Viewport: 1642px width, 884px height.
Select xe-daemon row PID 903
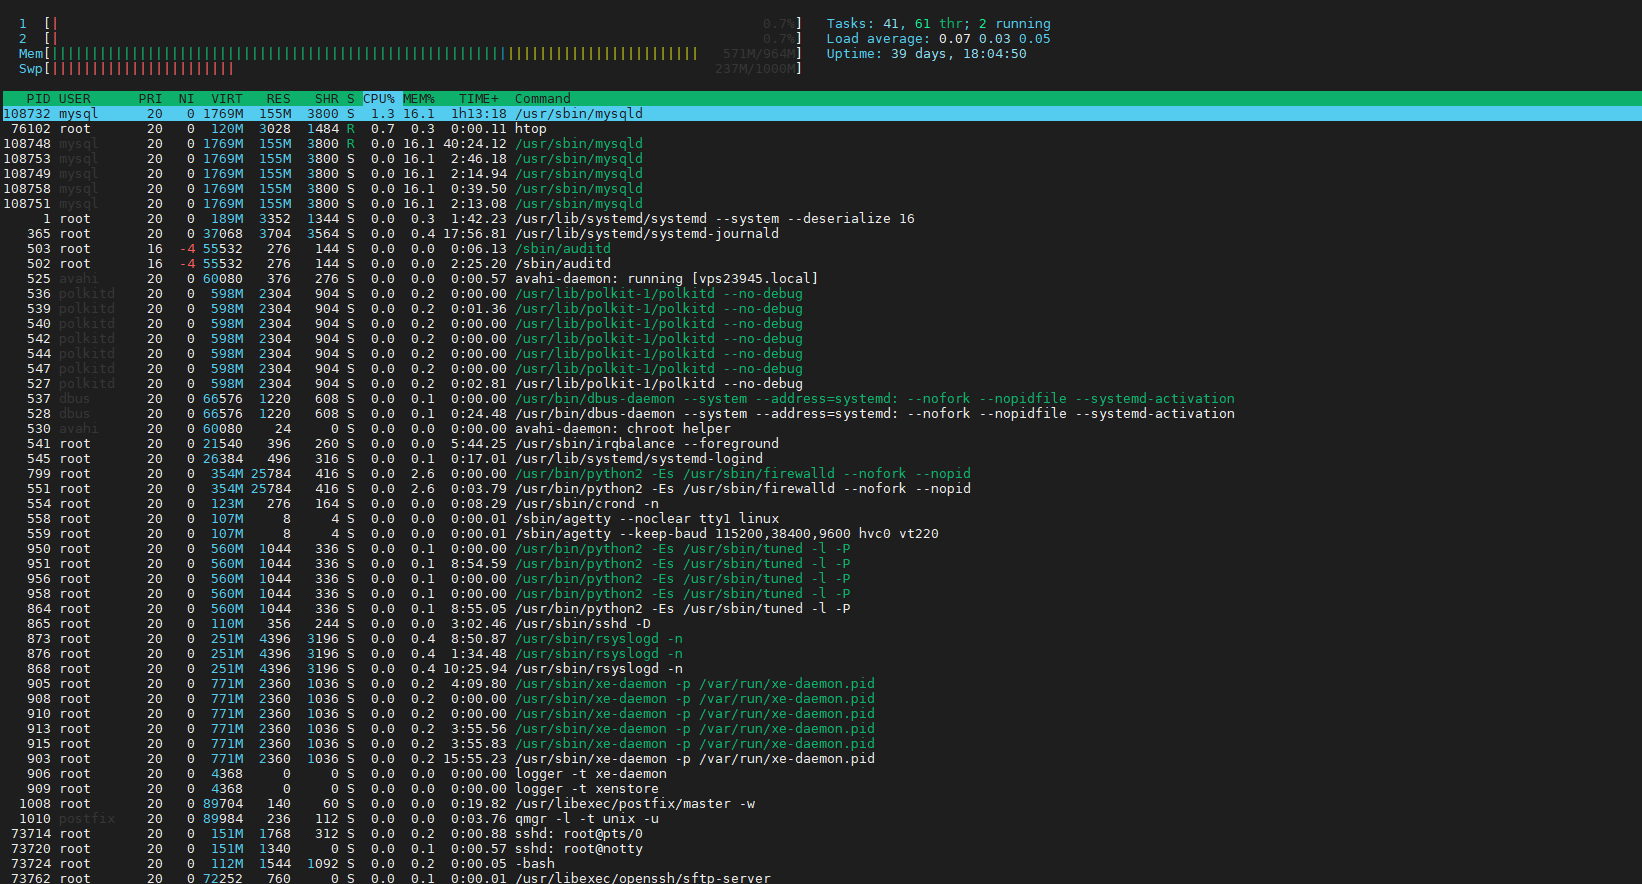[x=821, y=759]
